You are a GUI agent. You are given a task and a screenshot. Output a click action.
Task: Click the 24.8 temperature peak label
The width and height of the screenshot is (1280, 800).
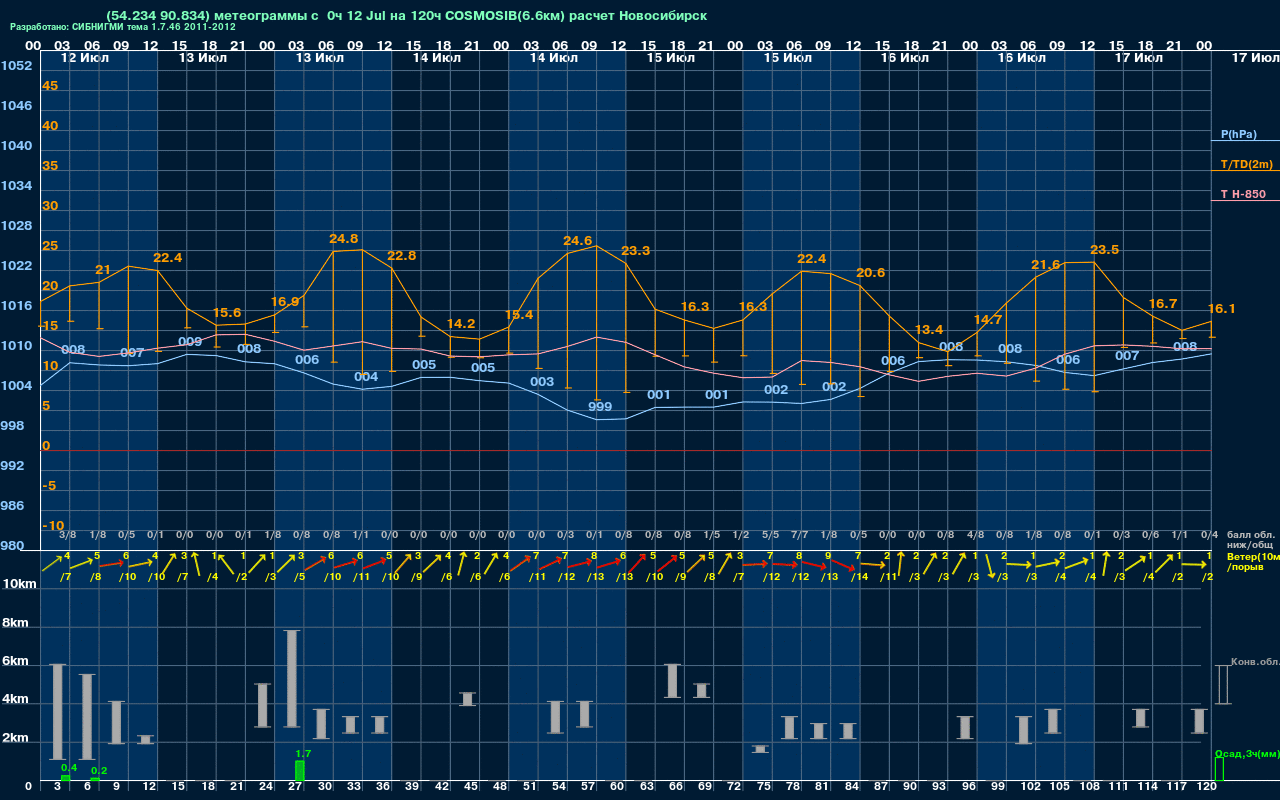click(343, 239)
